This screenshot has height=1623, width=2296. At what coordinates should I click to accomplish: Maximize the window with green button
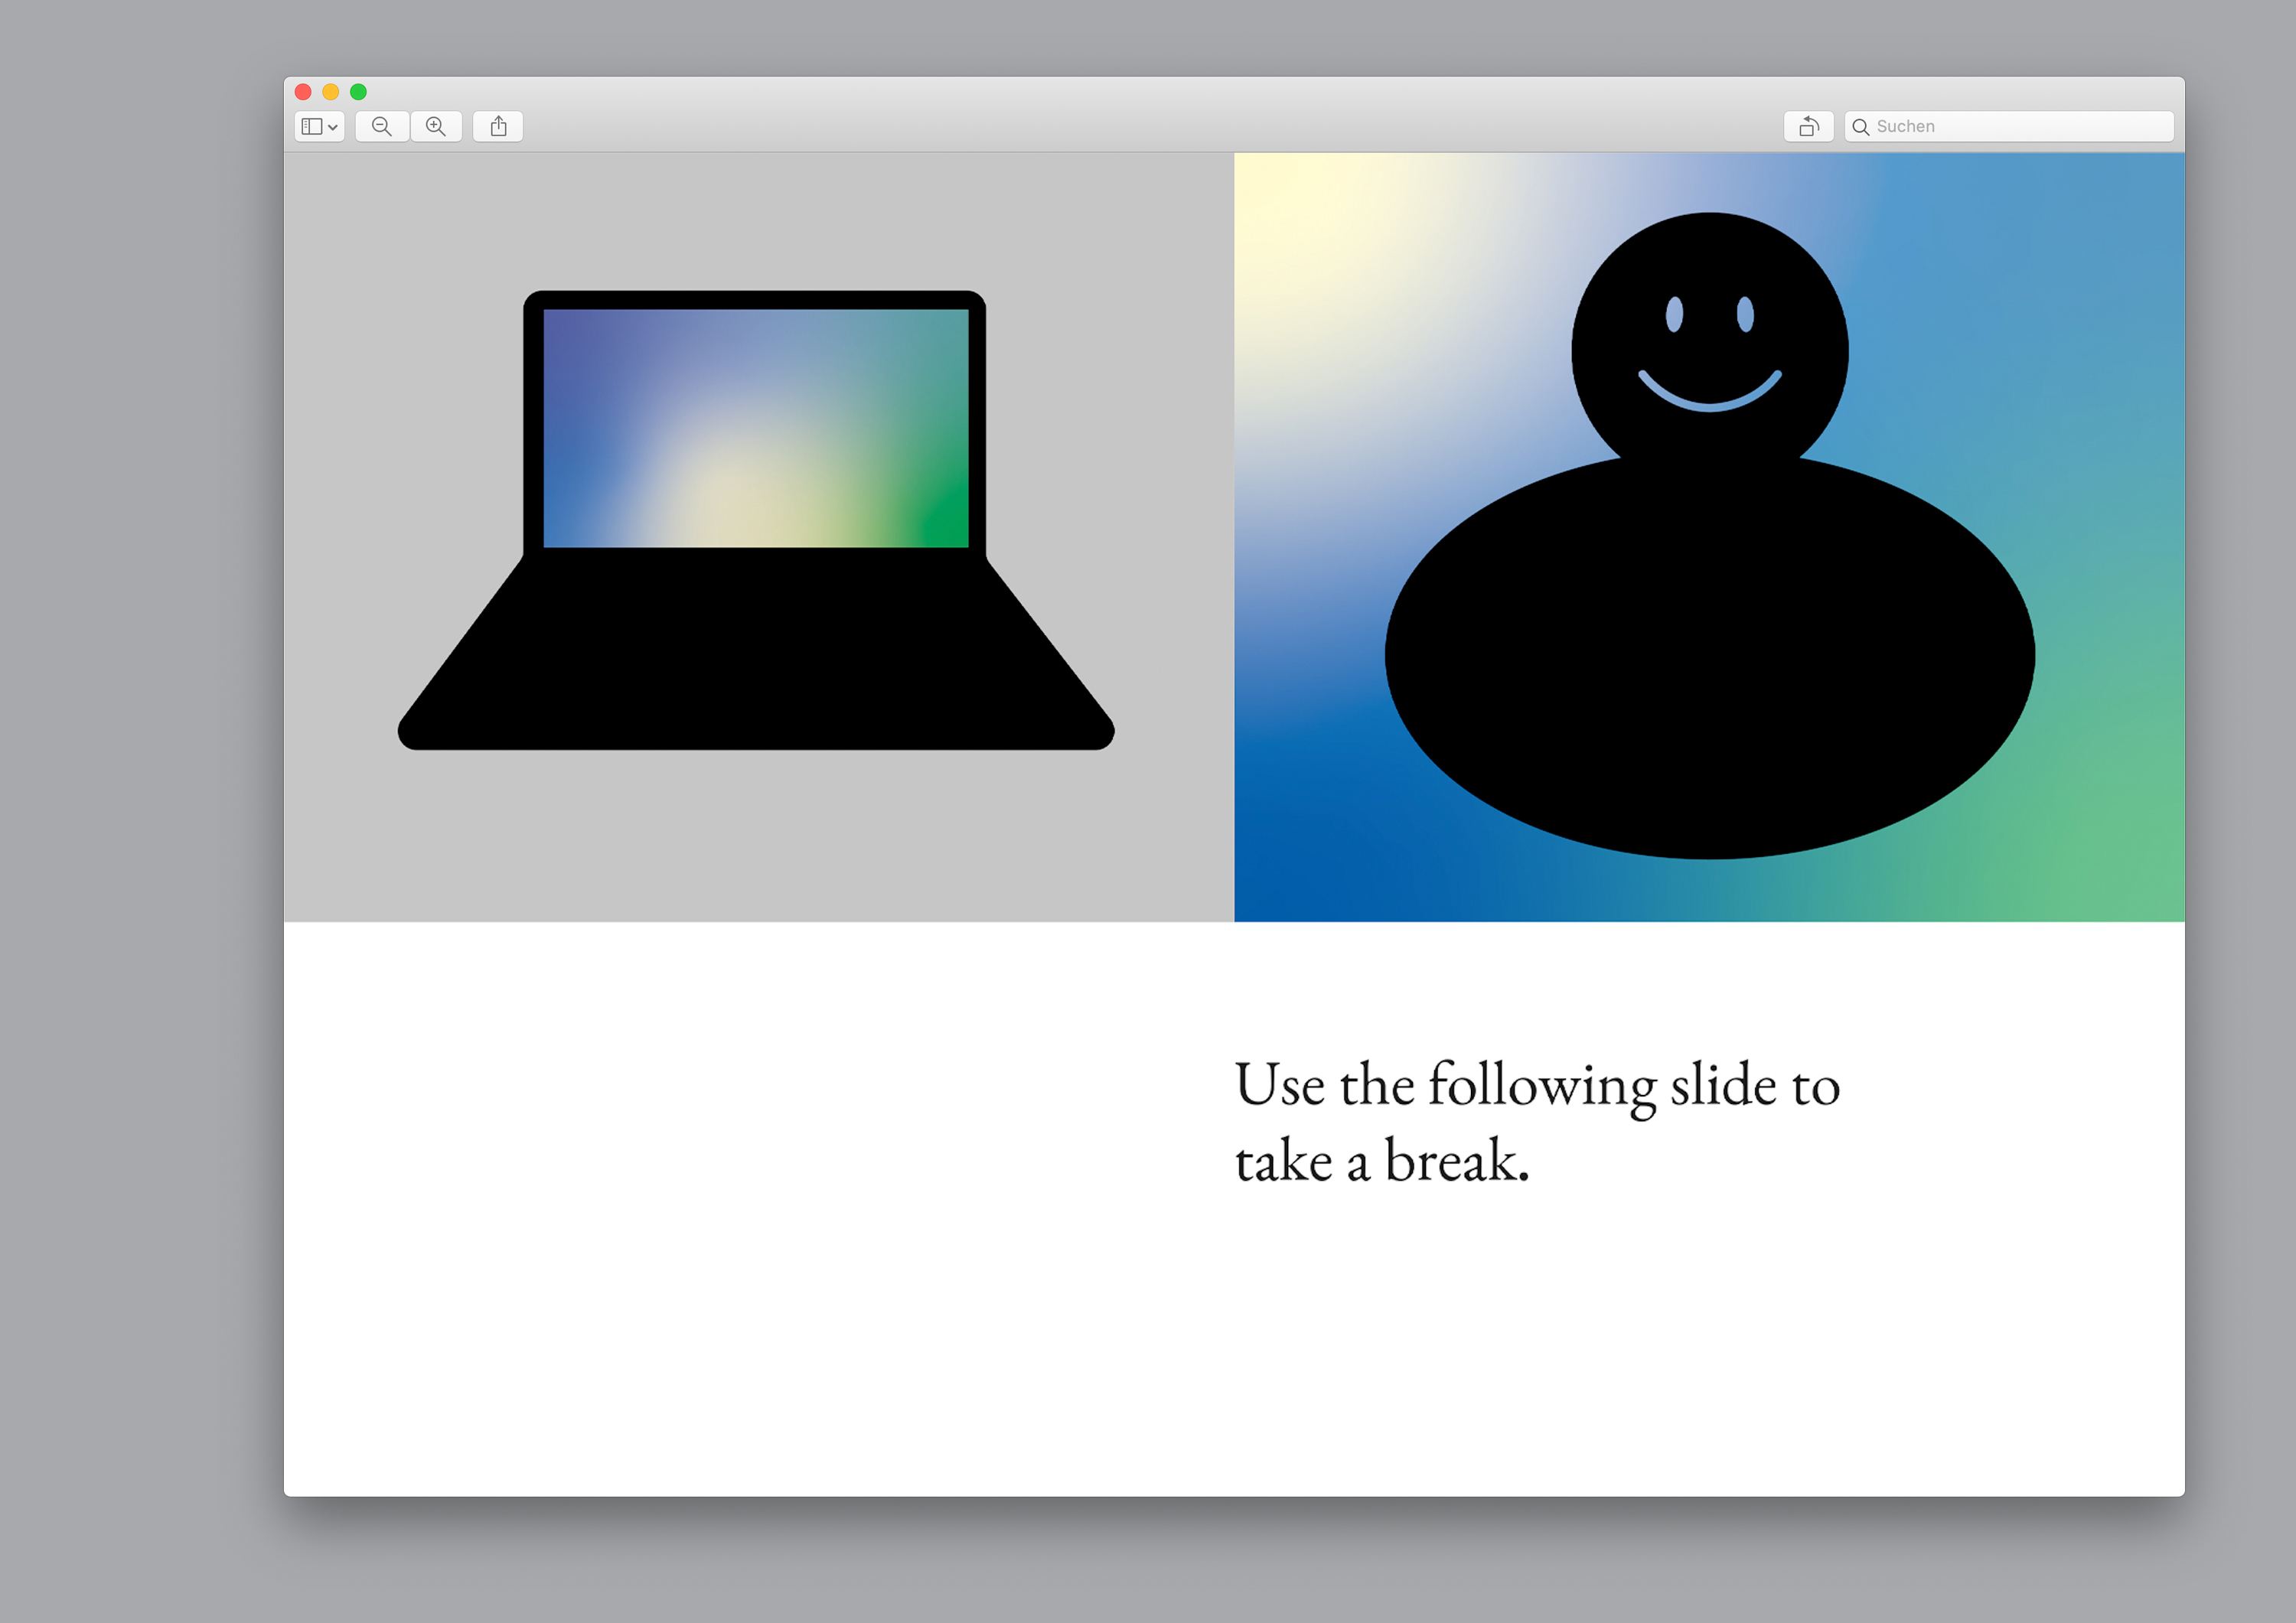tap(358, 92)
